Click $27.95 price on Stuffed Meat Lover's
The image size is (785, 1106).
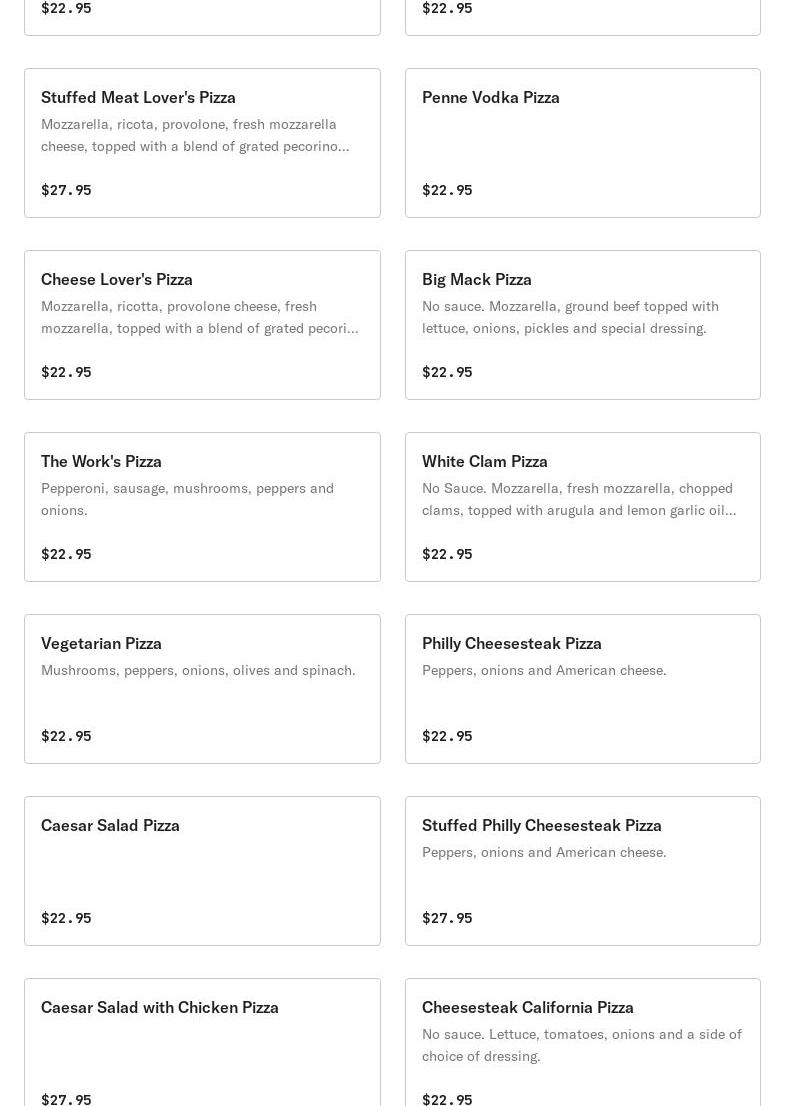tap(66, 190)
